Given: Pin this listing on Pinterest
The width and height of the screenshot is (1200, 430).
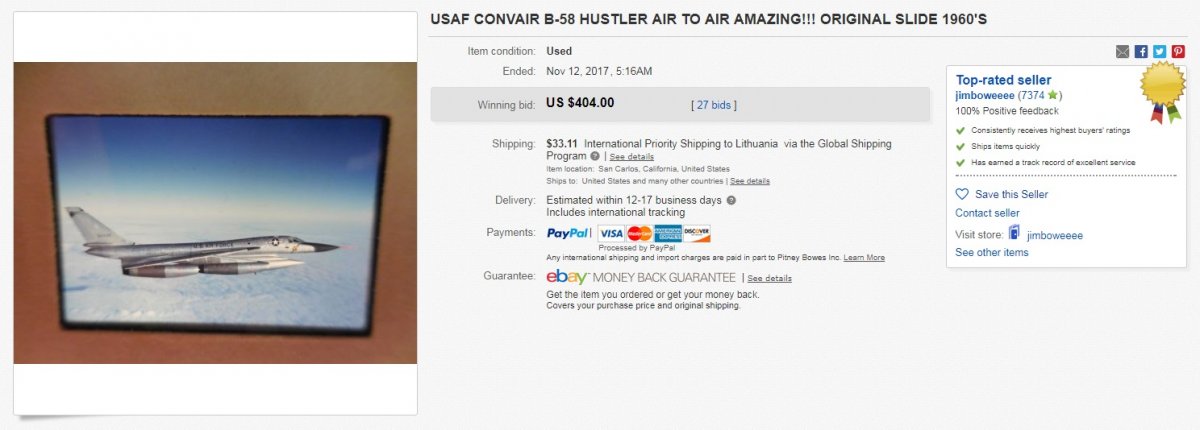Looking at the screenshot, I should pos(1177,52).
